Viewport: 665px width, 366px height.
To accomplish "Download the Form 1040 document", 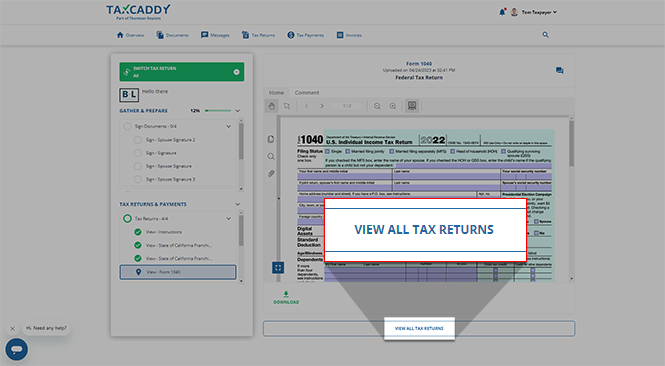I will coord(286,298).
